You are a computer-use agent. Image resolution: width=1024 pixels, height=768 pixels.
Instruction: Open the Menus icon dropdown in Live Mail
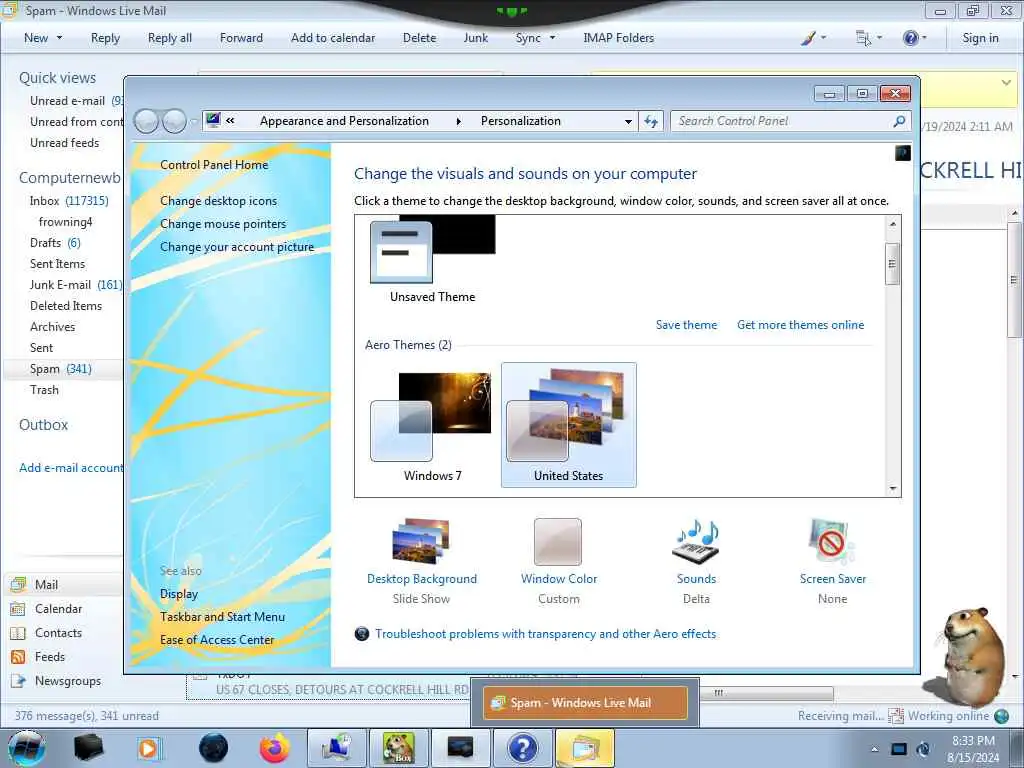point(869,38)
